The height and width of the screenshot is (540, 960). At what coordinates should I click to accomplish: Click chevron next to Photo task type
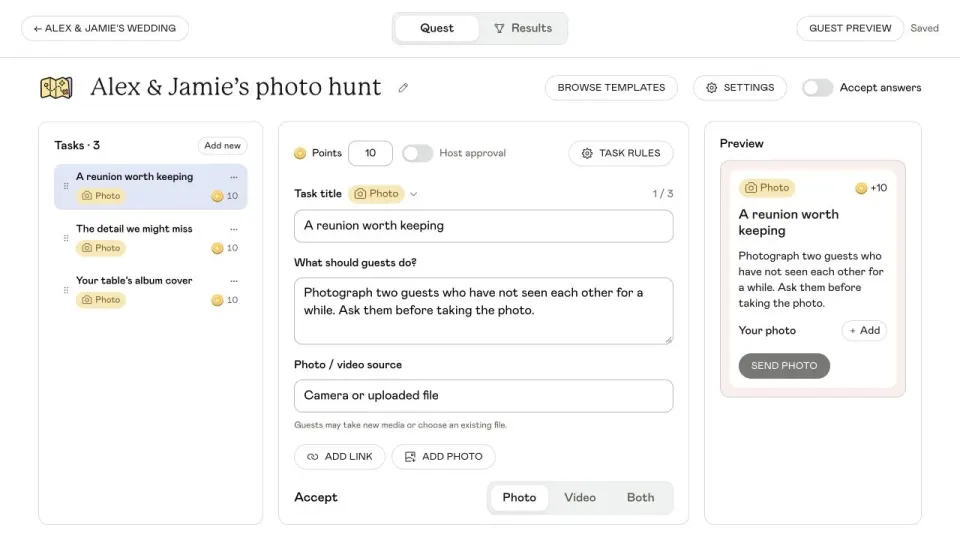coord(414,194)
